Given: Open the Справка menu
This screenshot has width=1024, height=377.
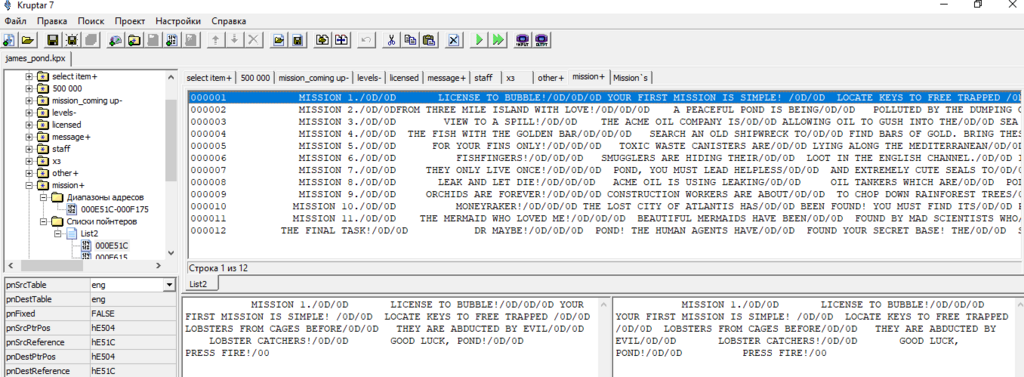Looking at the screenshot, I should (x=229, y=21).
